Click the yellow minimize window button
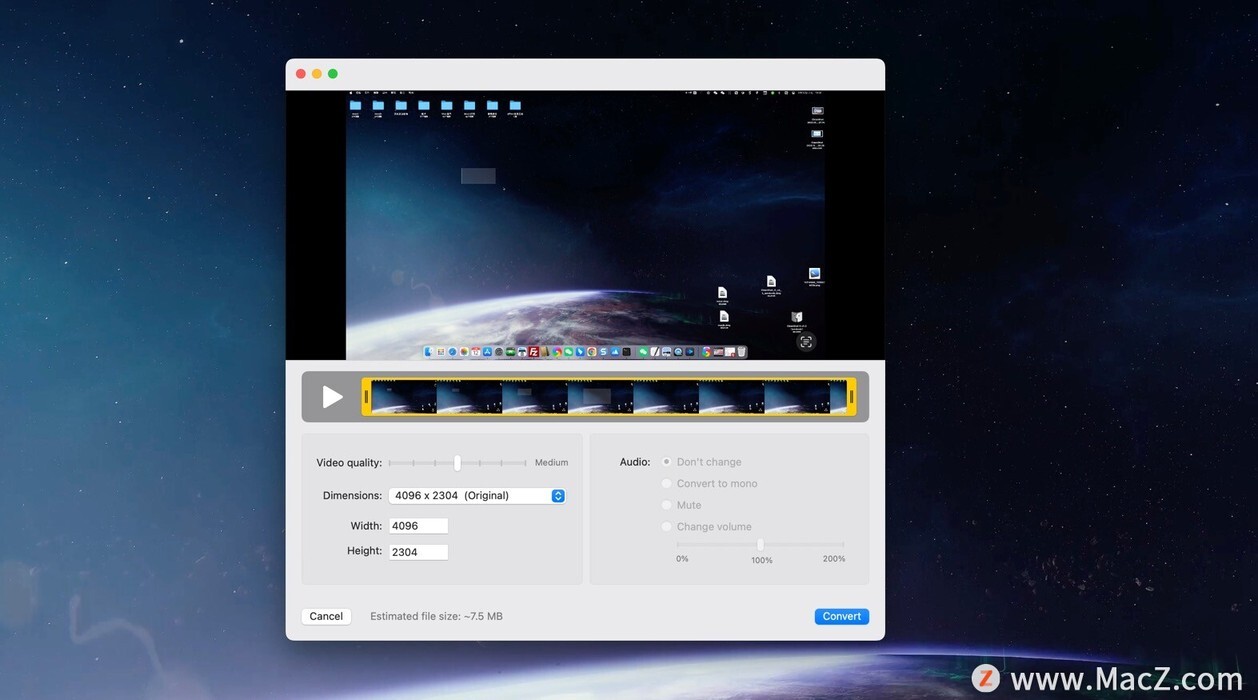 tap(317, 74)
